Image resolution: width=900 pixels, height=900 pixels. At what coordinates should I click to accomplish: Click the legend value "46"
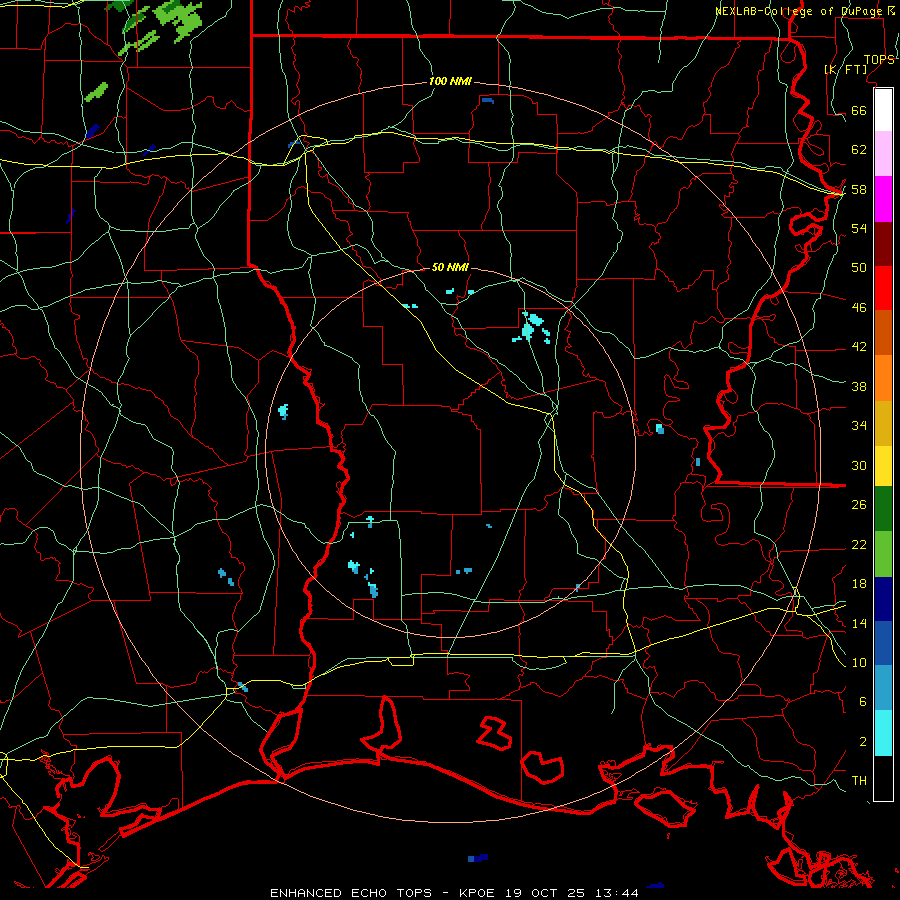pyautogui.click(x=859, y=308)
